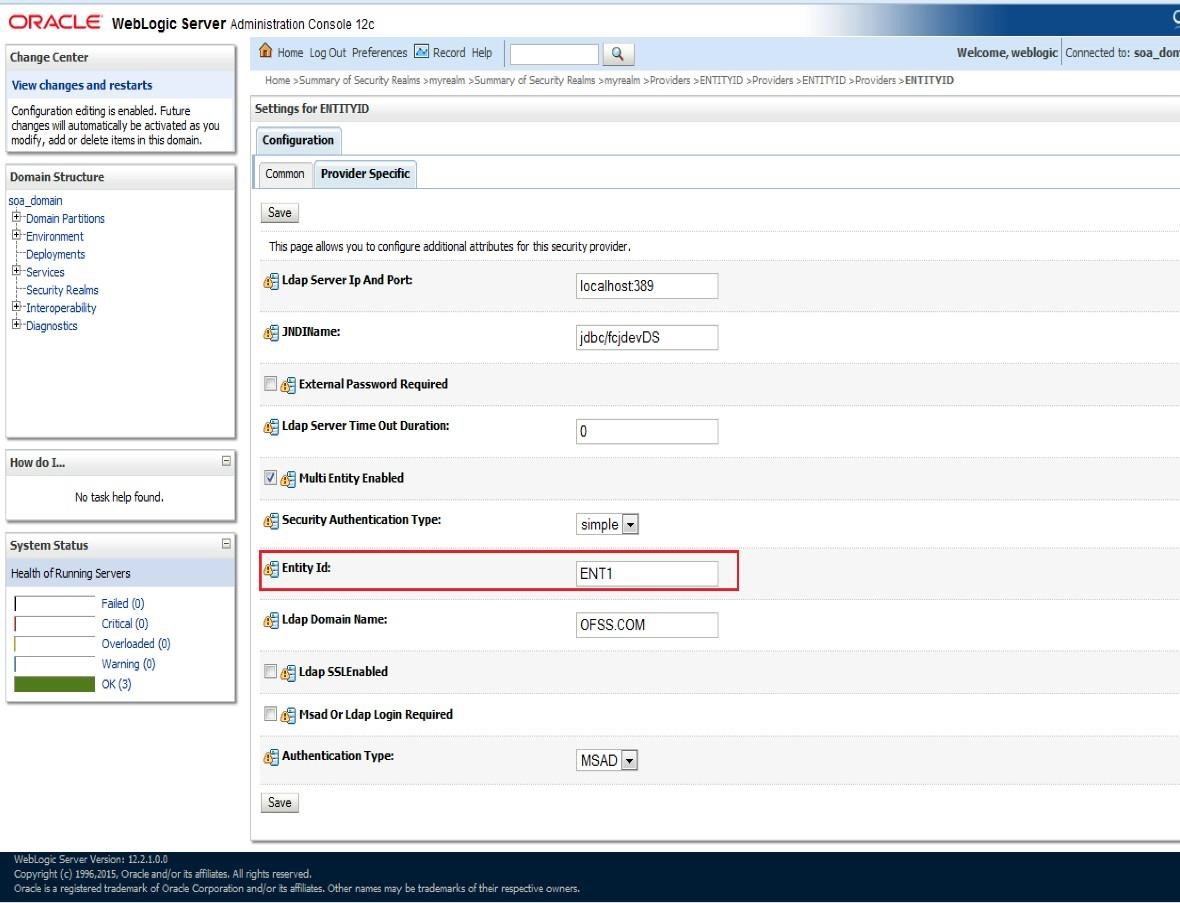This screenshot has width=1180, height=903.
Task: Open Help in the toolbar
Action: (x=482, y=53)
